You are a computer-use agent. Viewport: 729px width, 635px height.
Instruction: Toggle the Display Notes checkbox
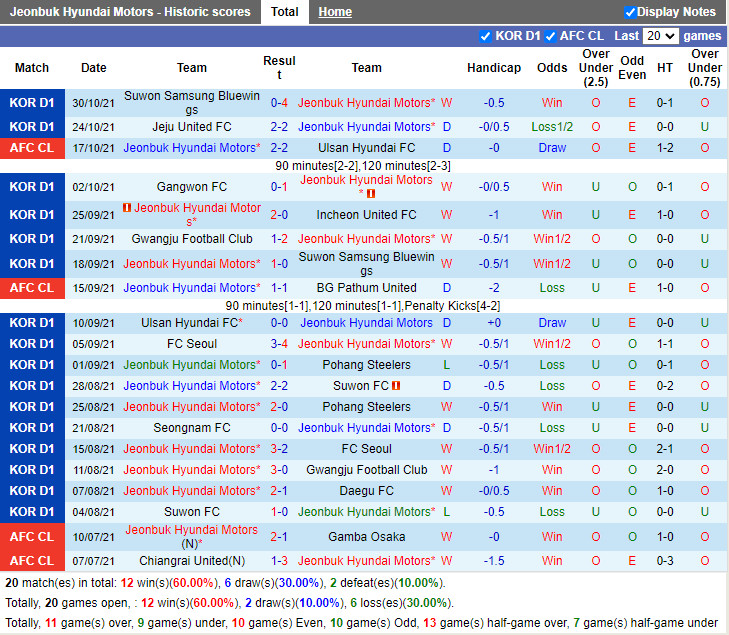[630, 12]
